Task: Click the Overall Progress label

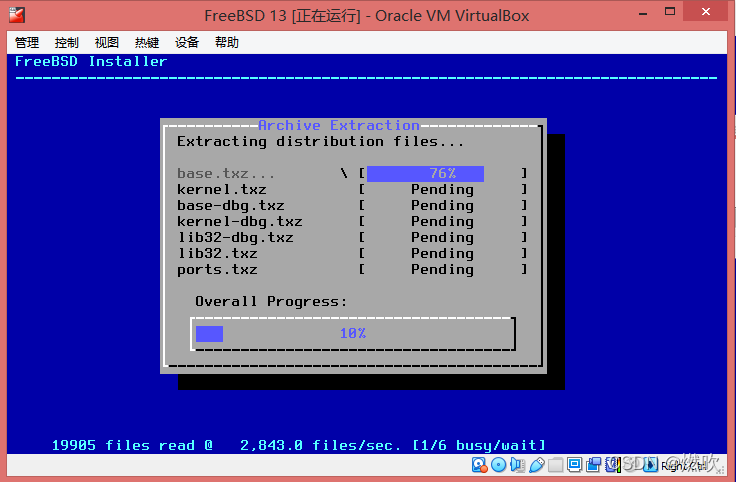Action: click(x=271, y=301)
